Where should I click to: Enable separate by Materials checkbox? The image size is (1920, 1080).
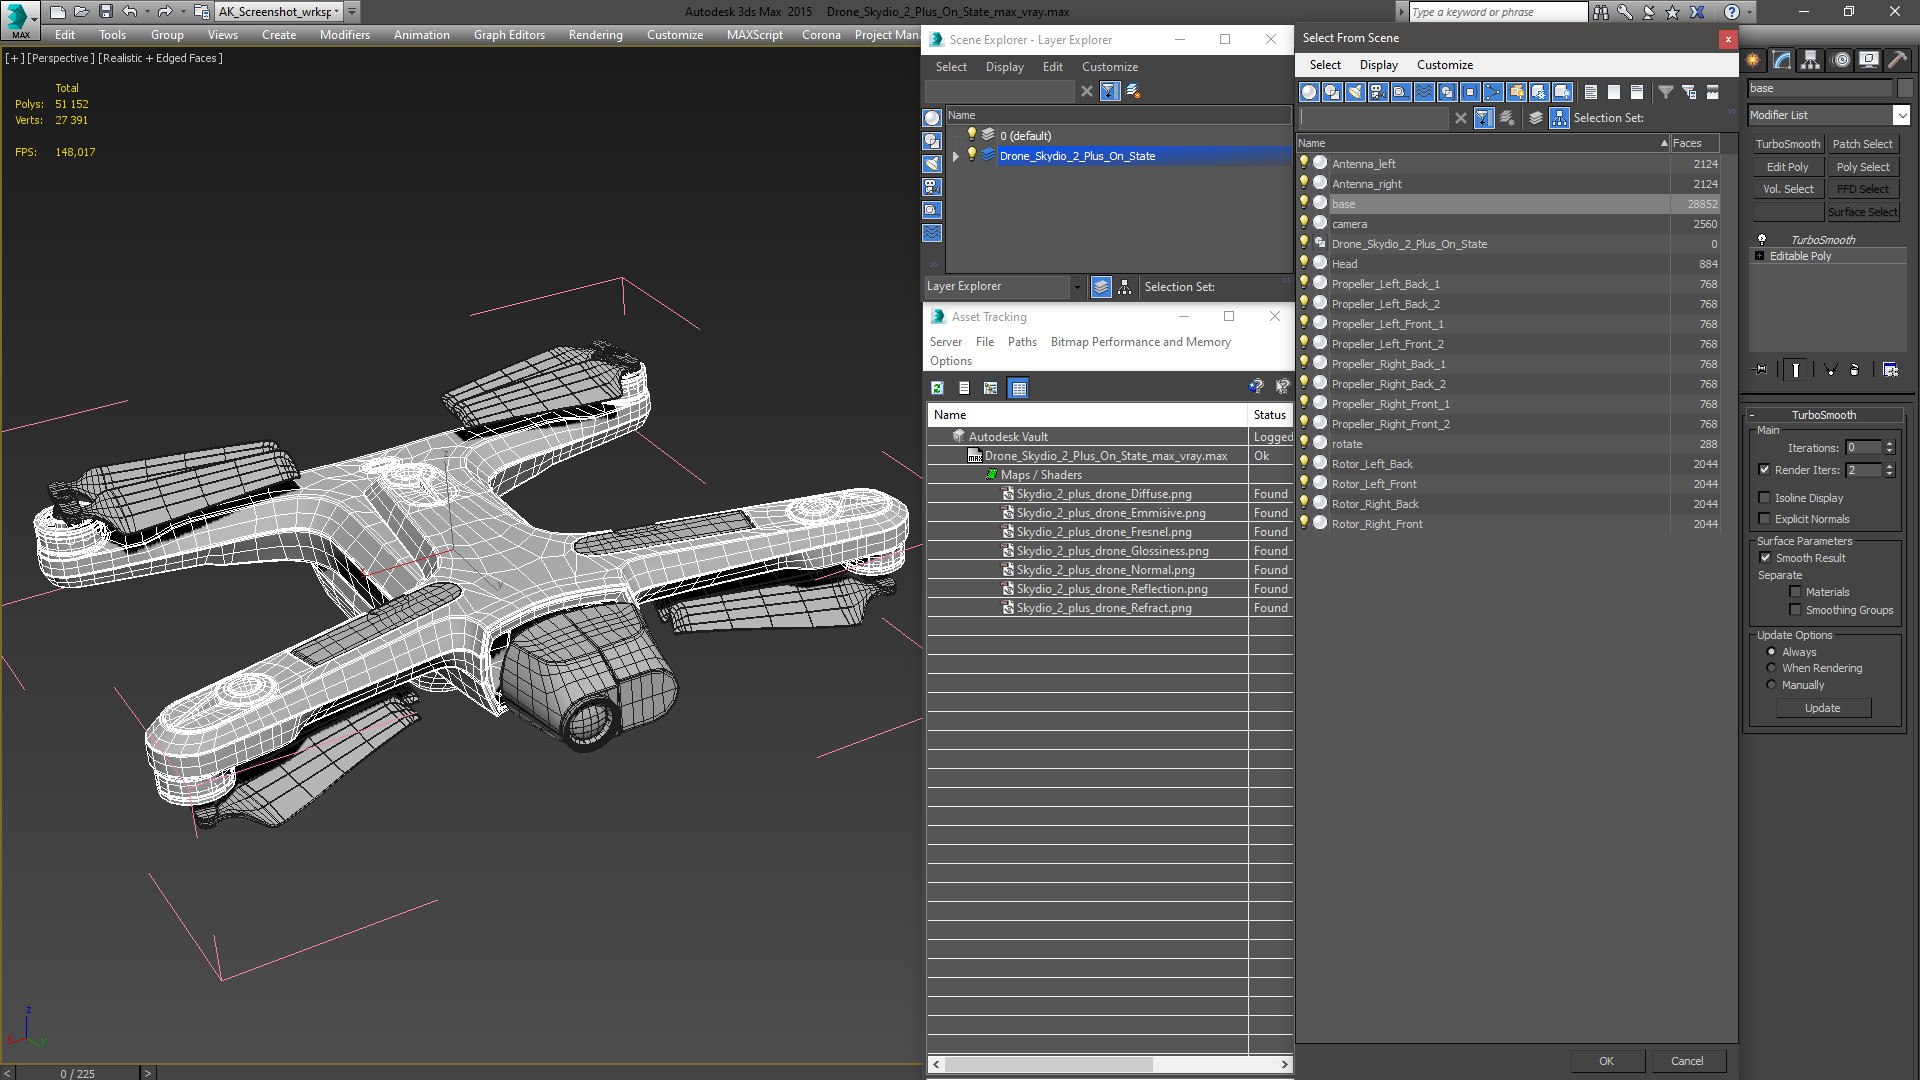click(x=1795, y=592)
